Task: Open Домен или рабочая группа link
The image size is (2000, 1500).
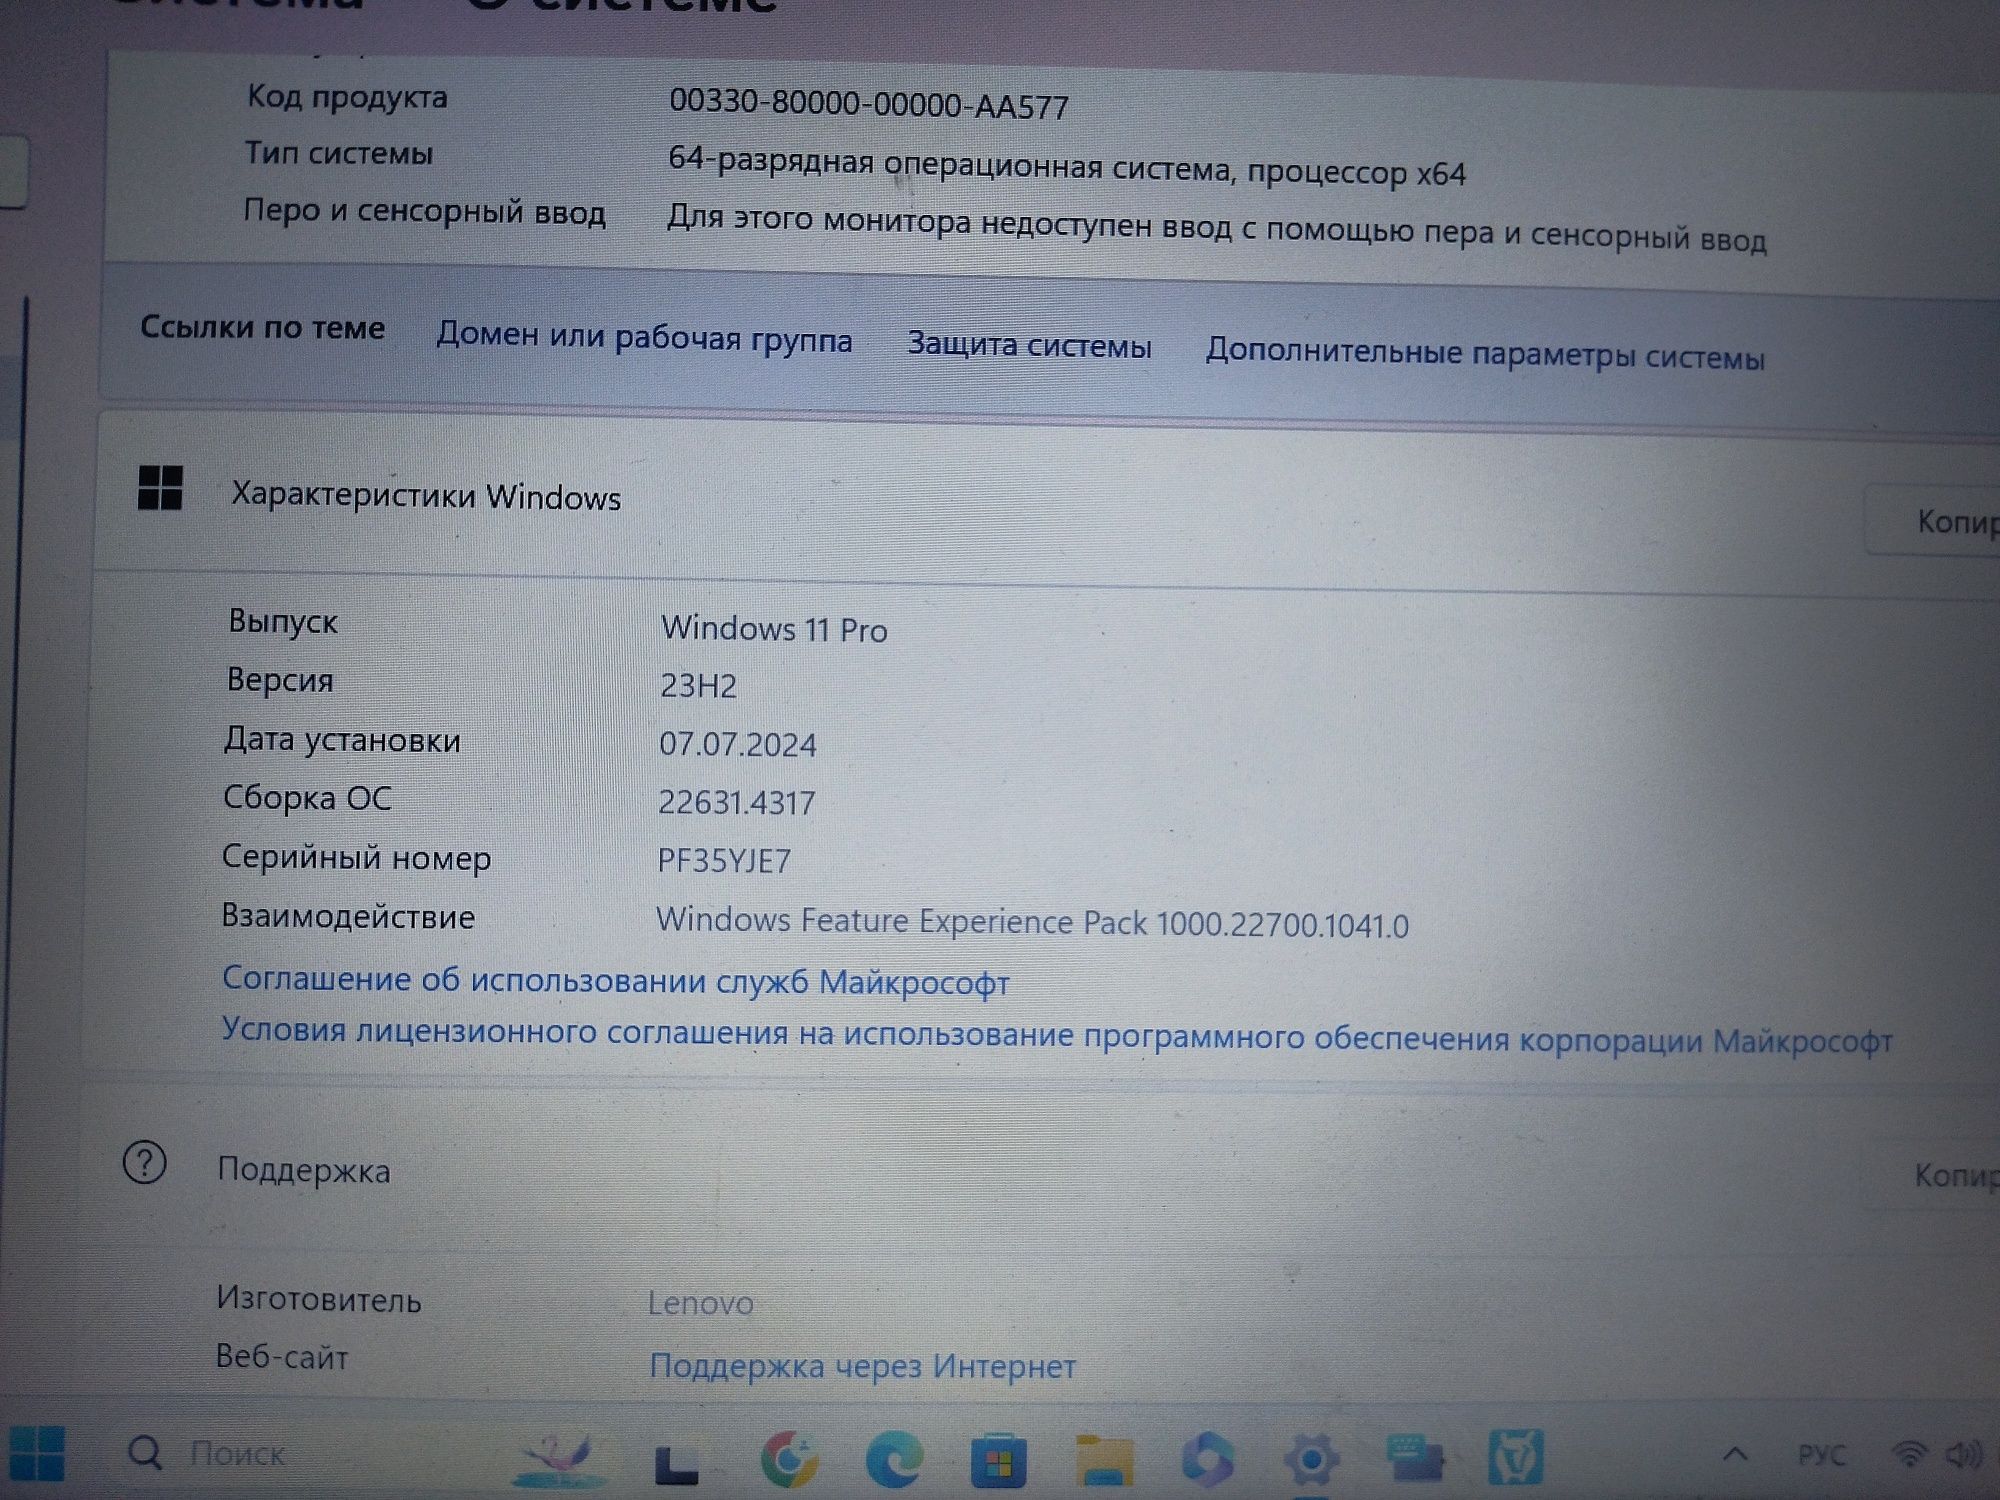Action: (644, 337)
